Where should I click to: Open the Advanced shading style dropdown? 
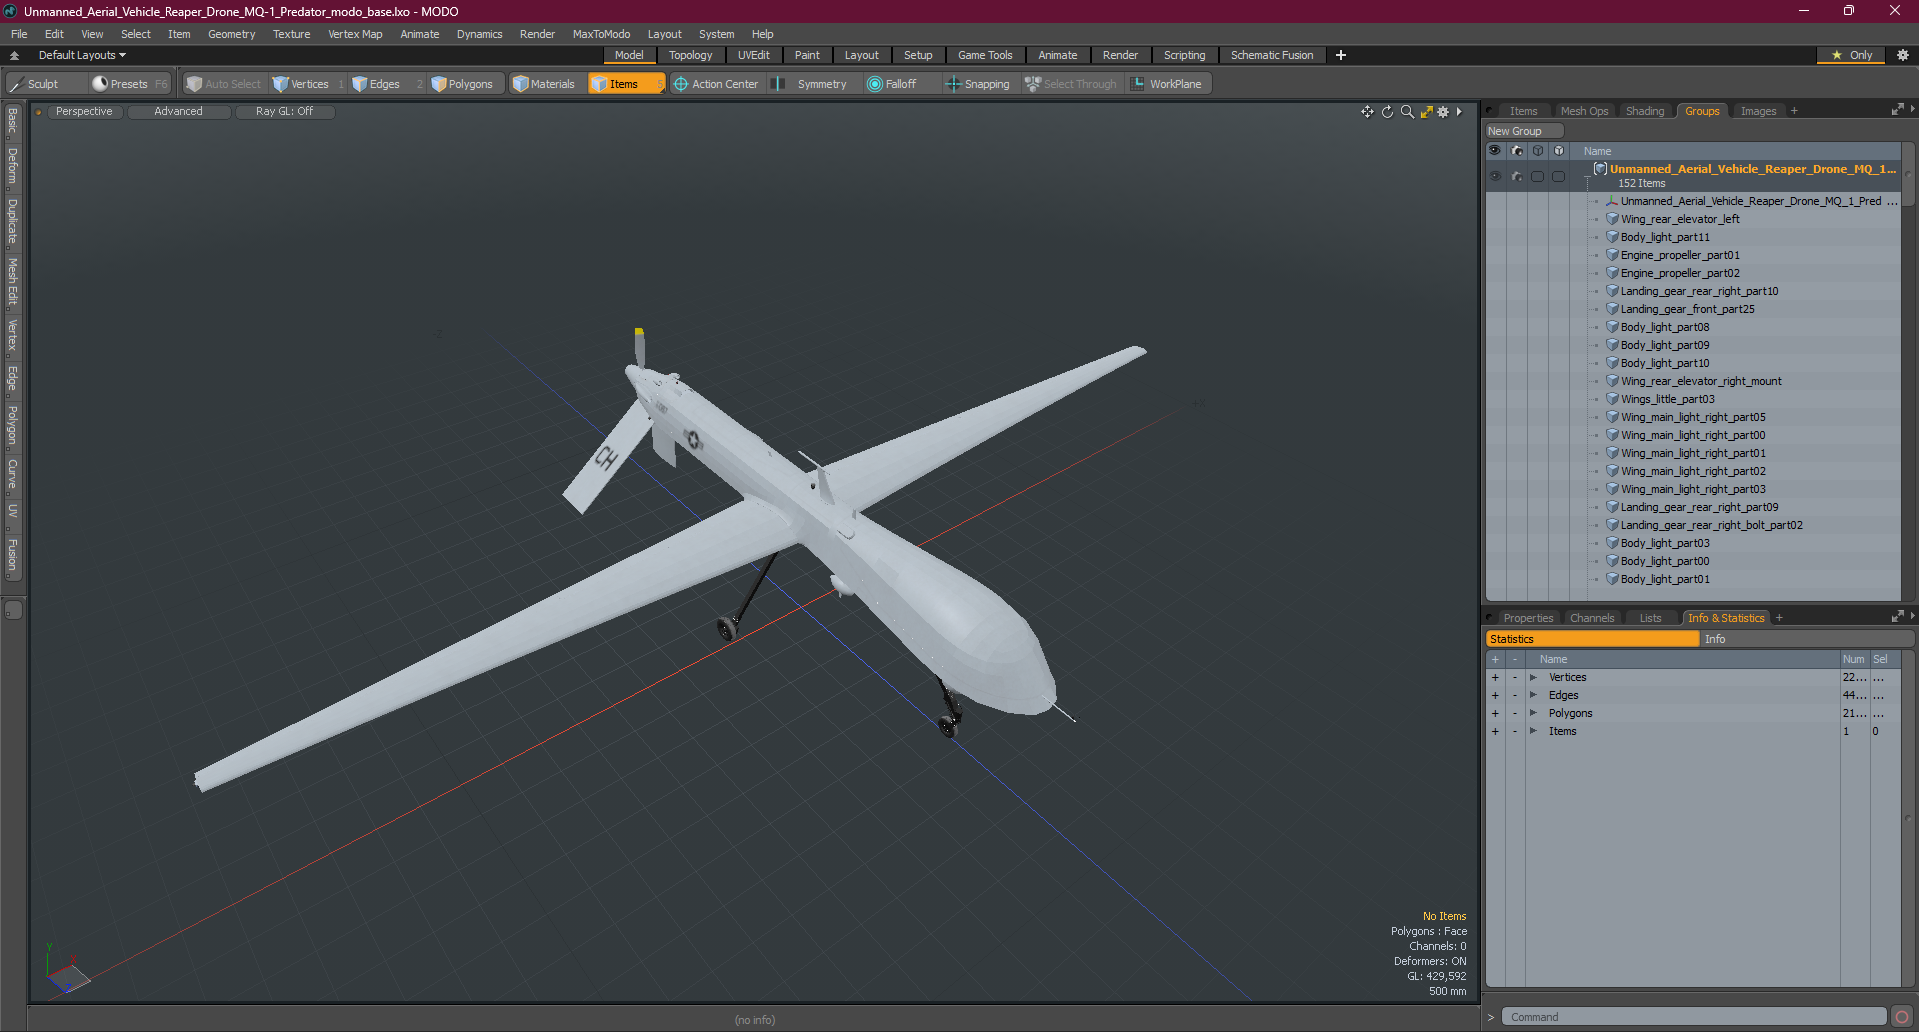click(178, 112)
